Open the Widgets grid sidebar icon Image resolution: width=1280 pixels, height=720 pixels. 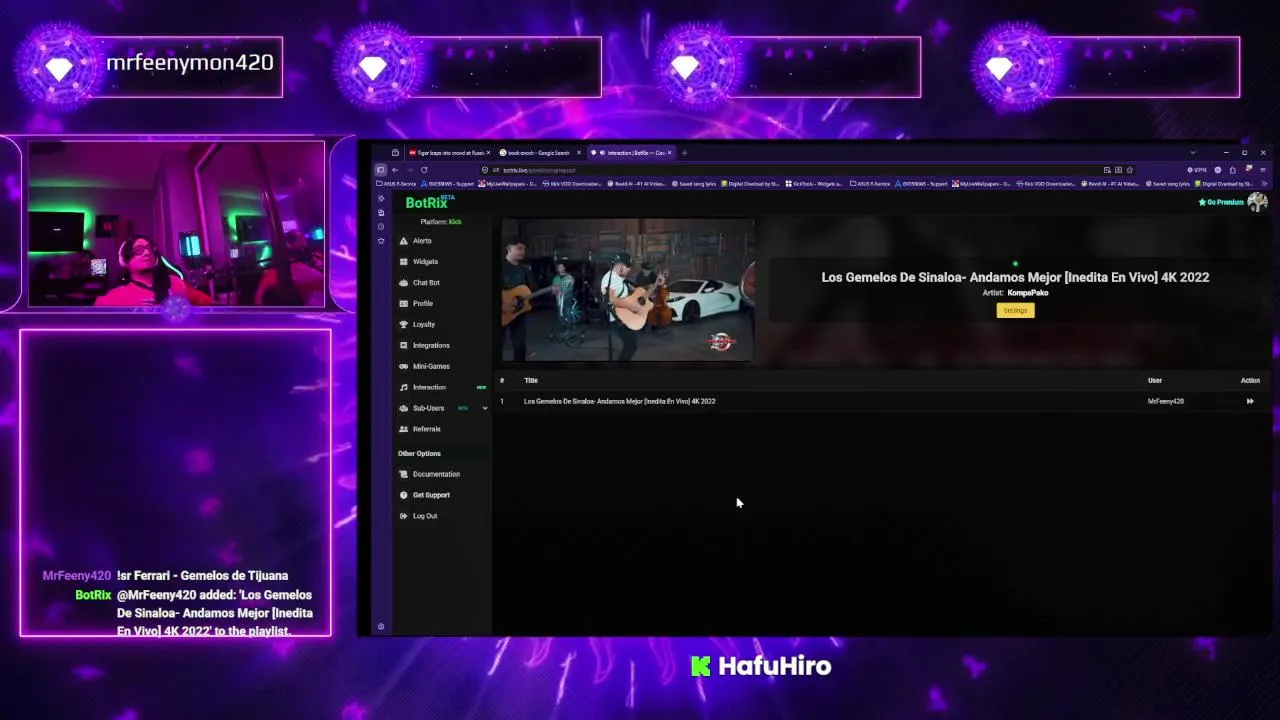pos(403,262)
